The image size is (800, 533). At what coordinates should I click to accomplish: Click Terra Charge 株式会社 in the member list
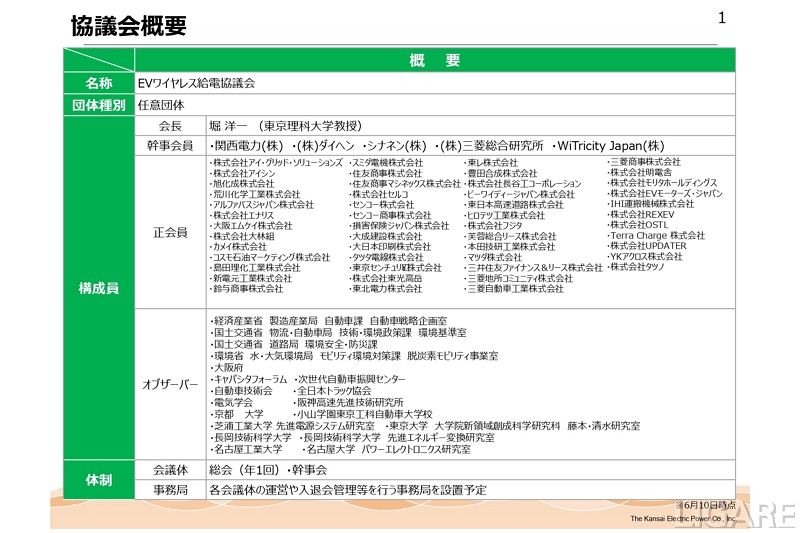click(657, 235)
